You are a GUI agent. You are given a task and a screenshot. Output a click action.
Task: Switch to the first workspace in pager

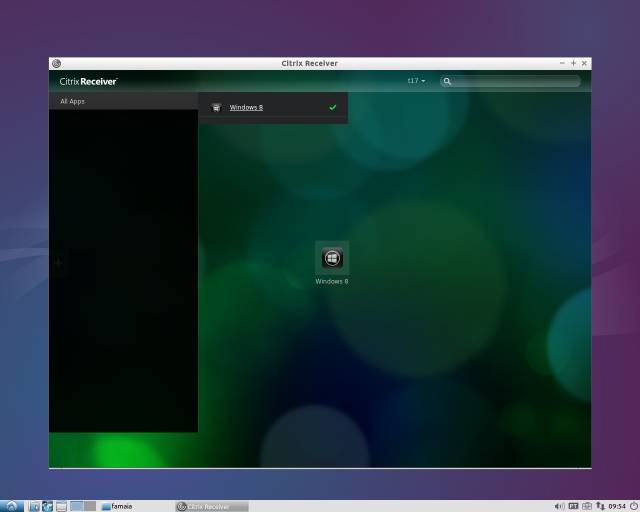click(x=77, y=506)
